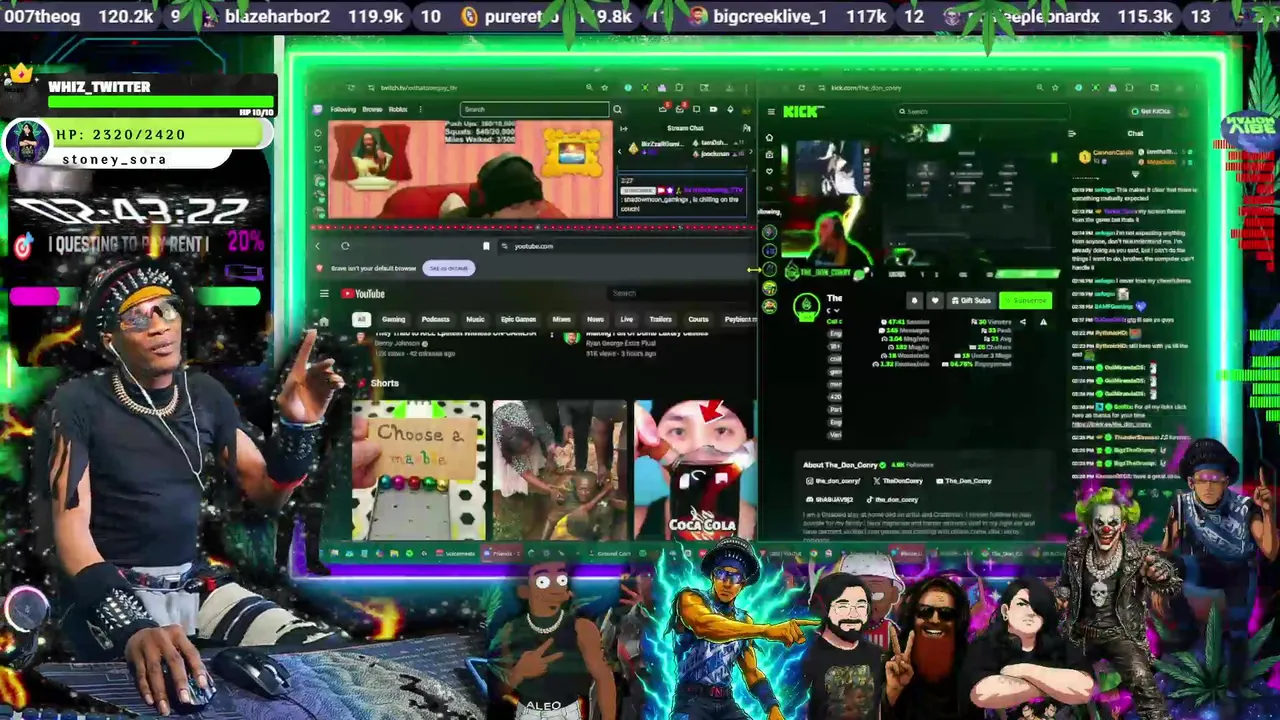Screen dimensions: 1280x720
Task: Click Twitch Bits diamond icon
Action: coord(730,109)
